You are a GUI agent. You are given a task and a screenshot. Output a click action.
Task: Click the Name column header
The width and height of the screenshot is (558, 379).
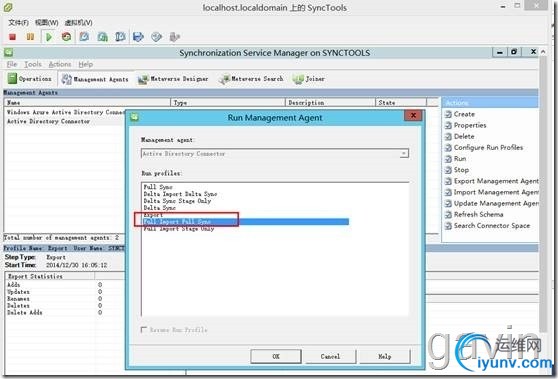click(x=87, y=102)
